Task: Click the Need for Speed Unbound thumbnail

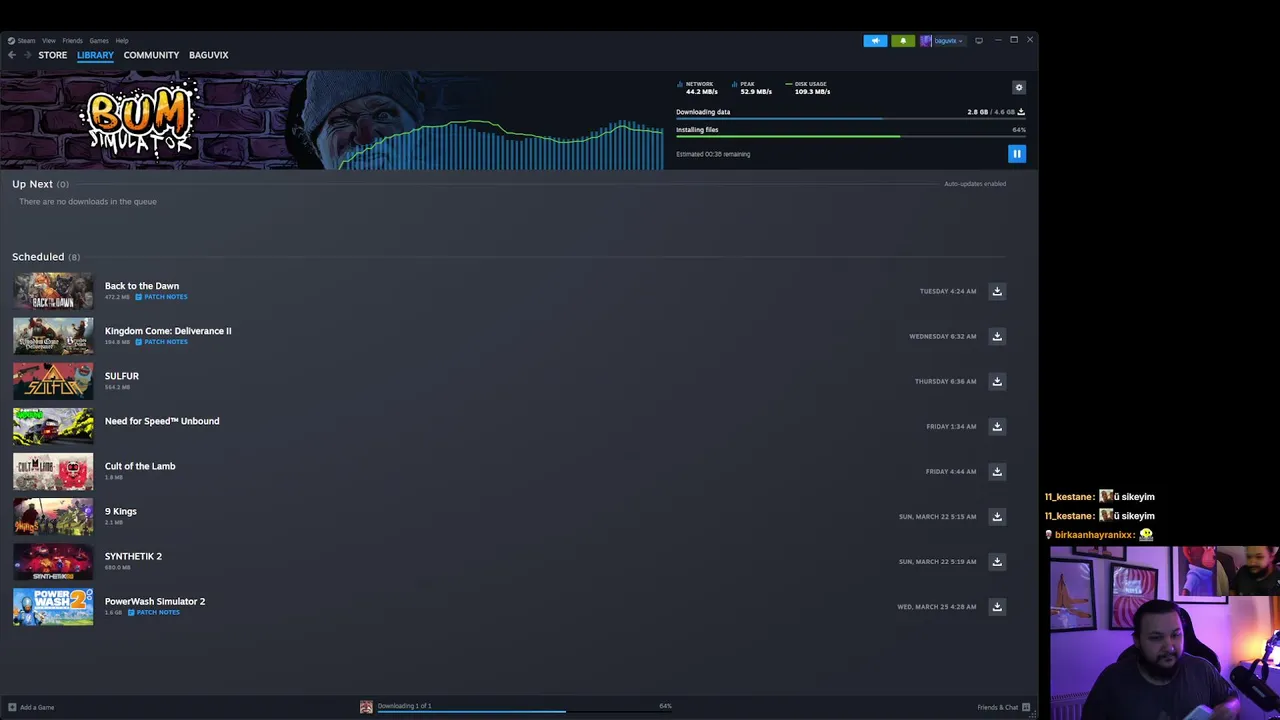Action: tap(53, 426)
